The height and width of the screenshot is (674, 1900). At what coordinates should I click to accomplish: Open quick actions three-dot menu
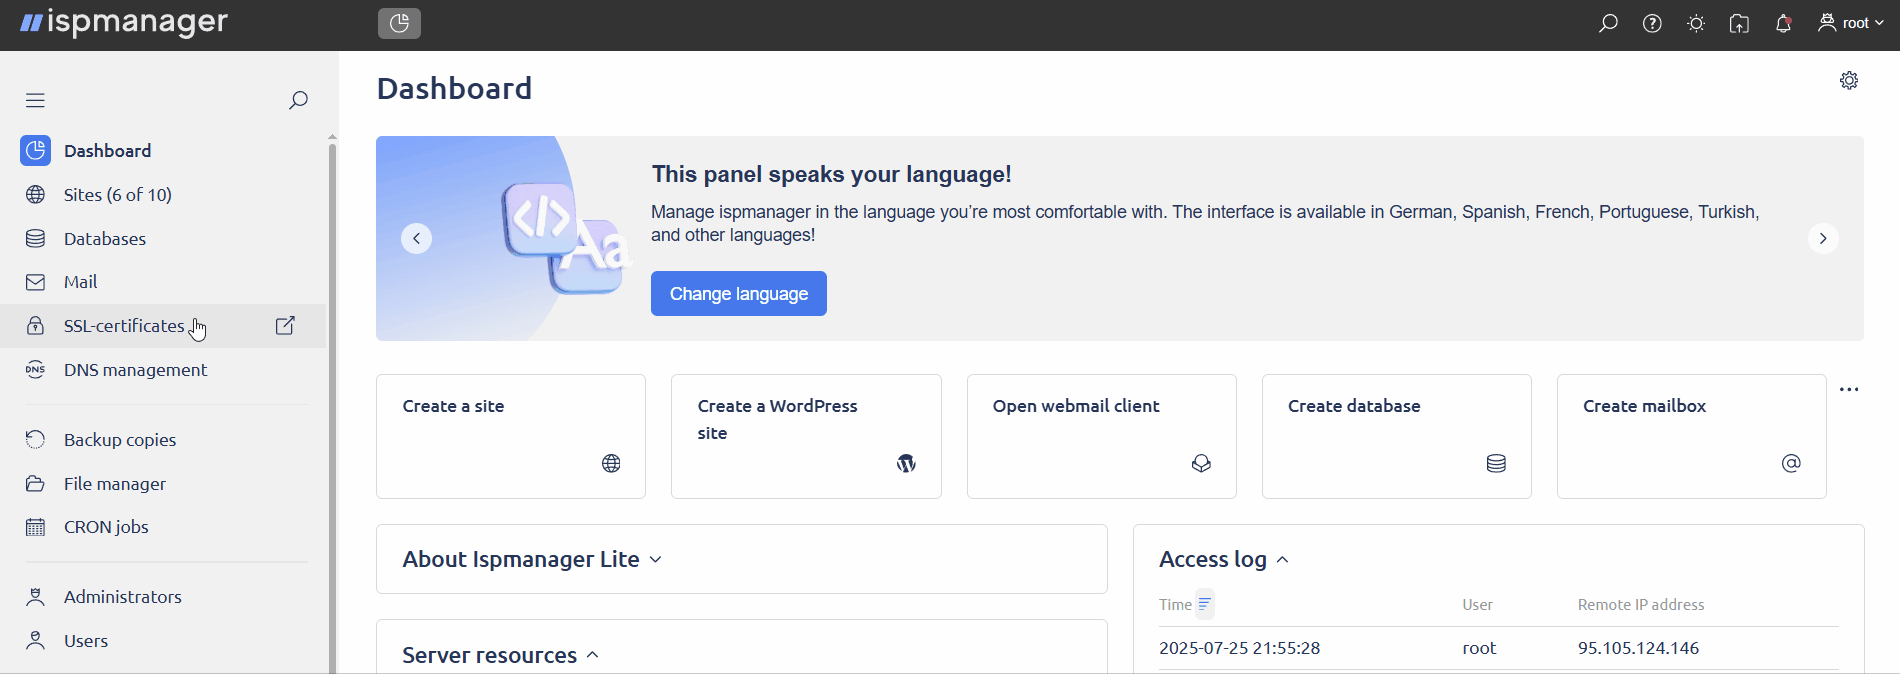tap(1849, 390)
